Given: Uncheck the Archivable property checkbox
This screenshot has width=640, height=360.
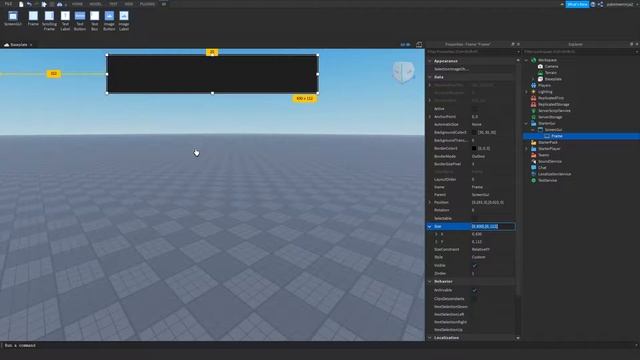Looking at the screenshot, I should 474,290.
